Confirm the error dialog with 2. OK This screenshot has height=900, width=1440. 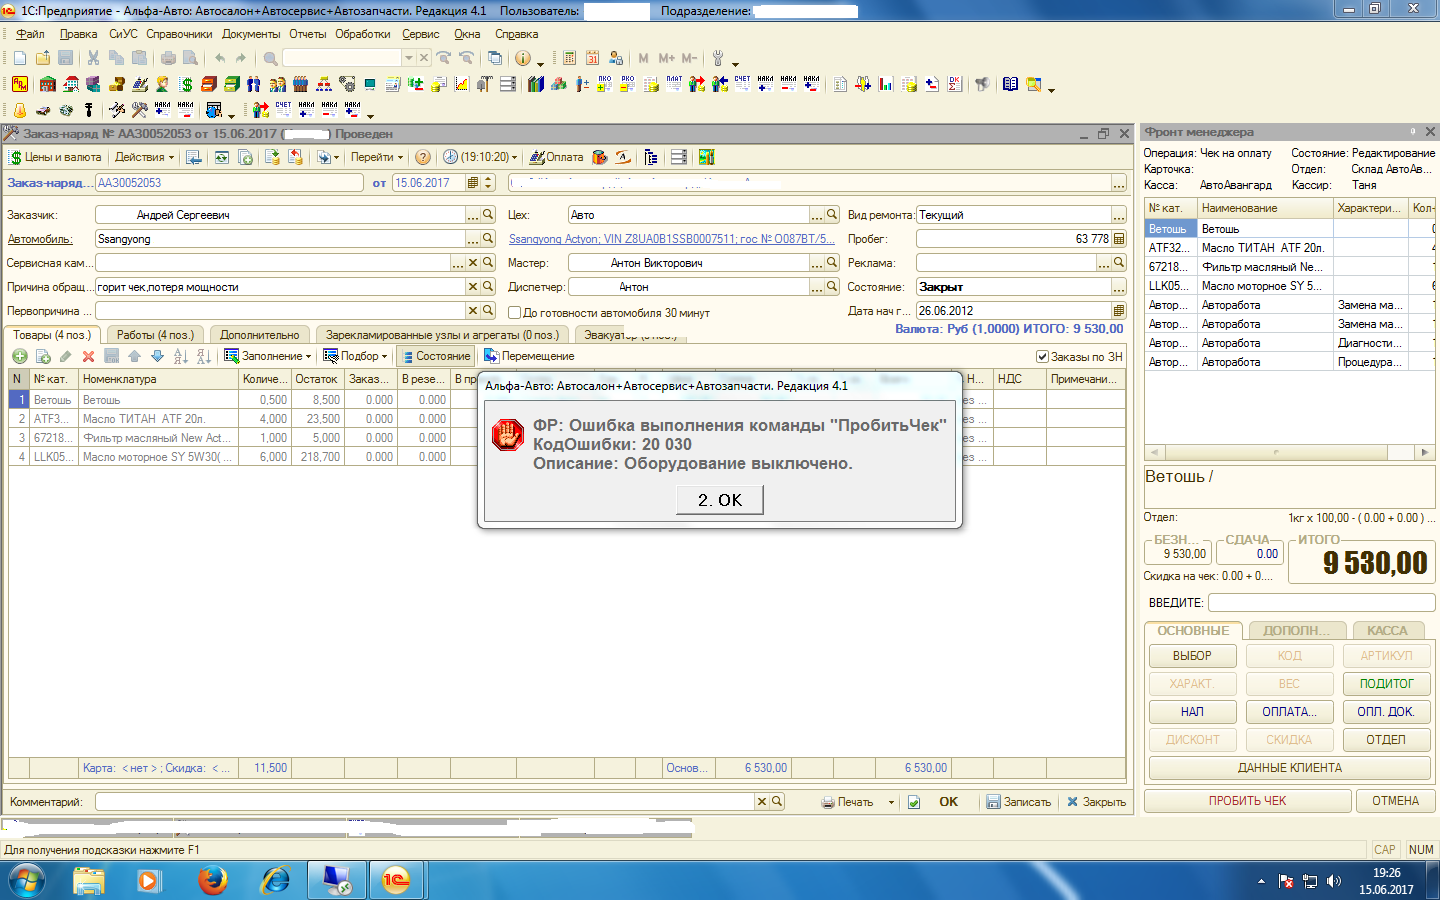[719, 500]
